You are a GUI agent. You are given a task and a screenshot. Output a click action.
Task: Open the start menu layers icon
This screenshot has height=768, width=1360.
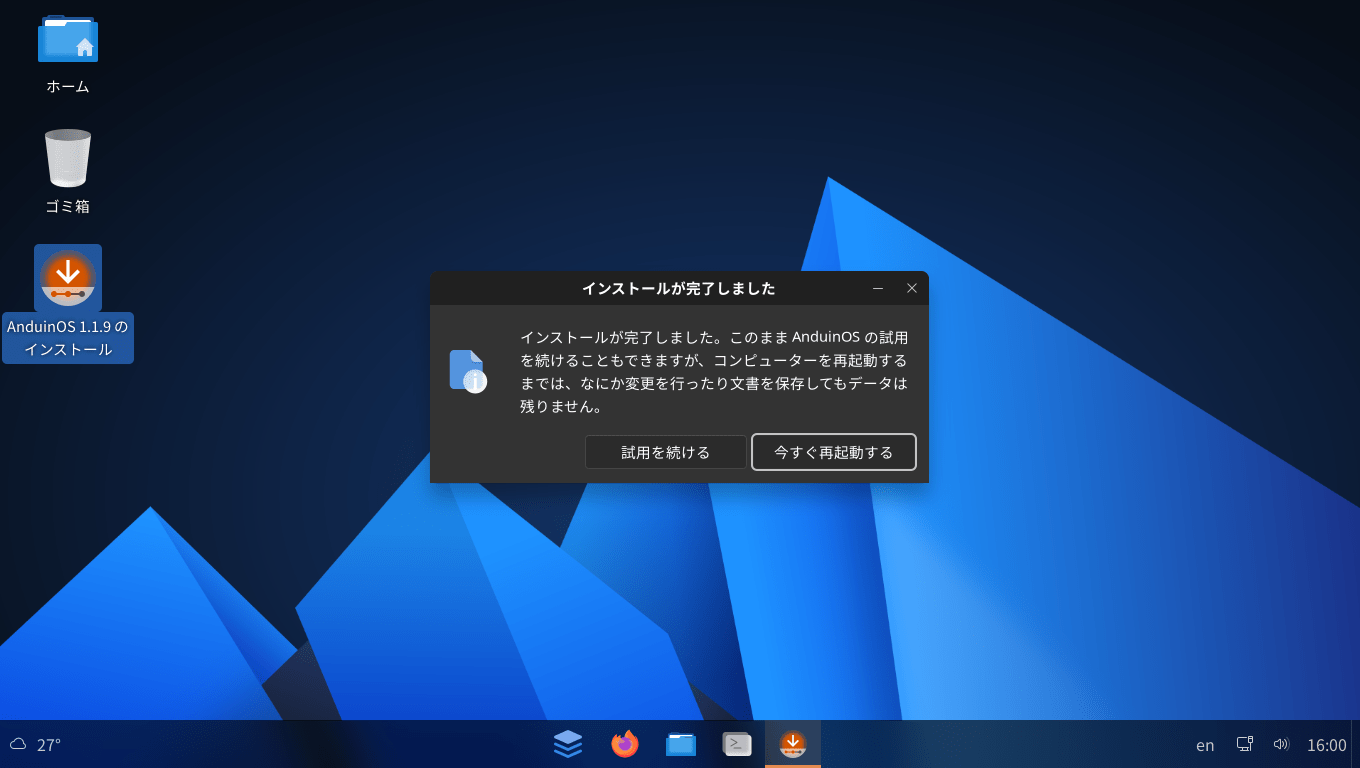click(x=568, y=744)
